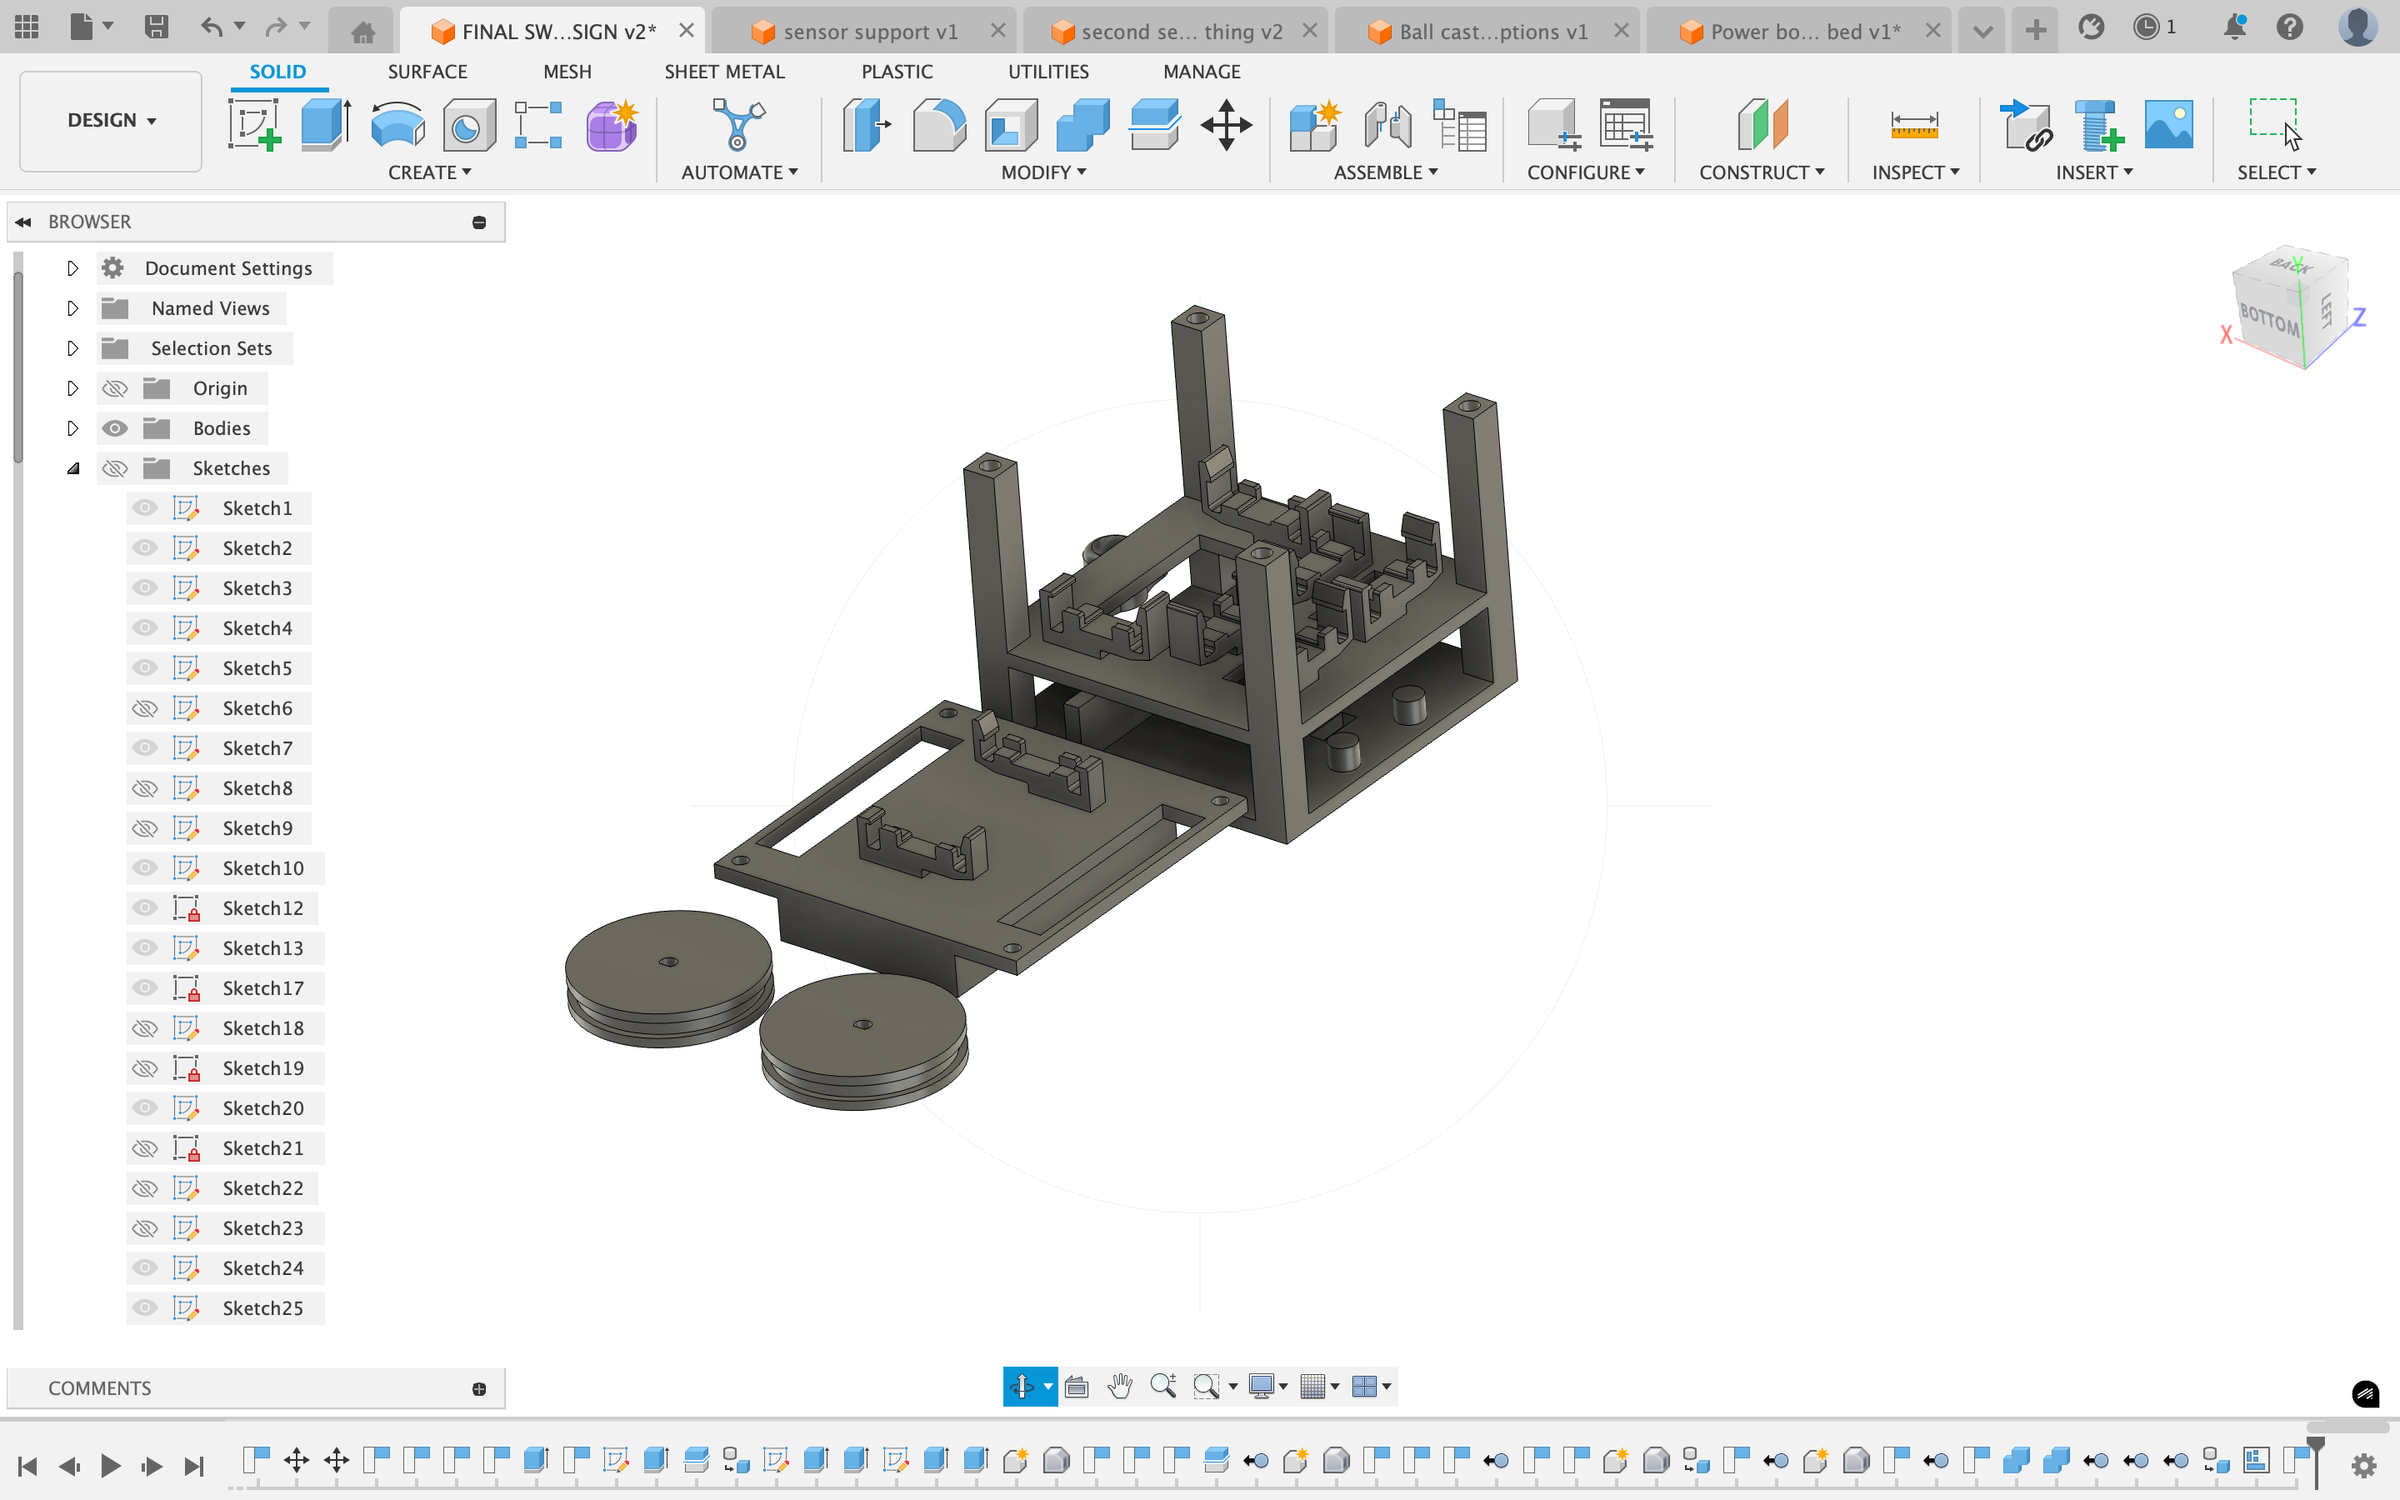Select the Fillet tool under Modify
This screenshot has width=2400, height=1500.
click(x=938, y=124)
